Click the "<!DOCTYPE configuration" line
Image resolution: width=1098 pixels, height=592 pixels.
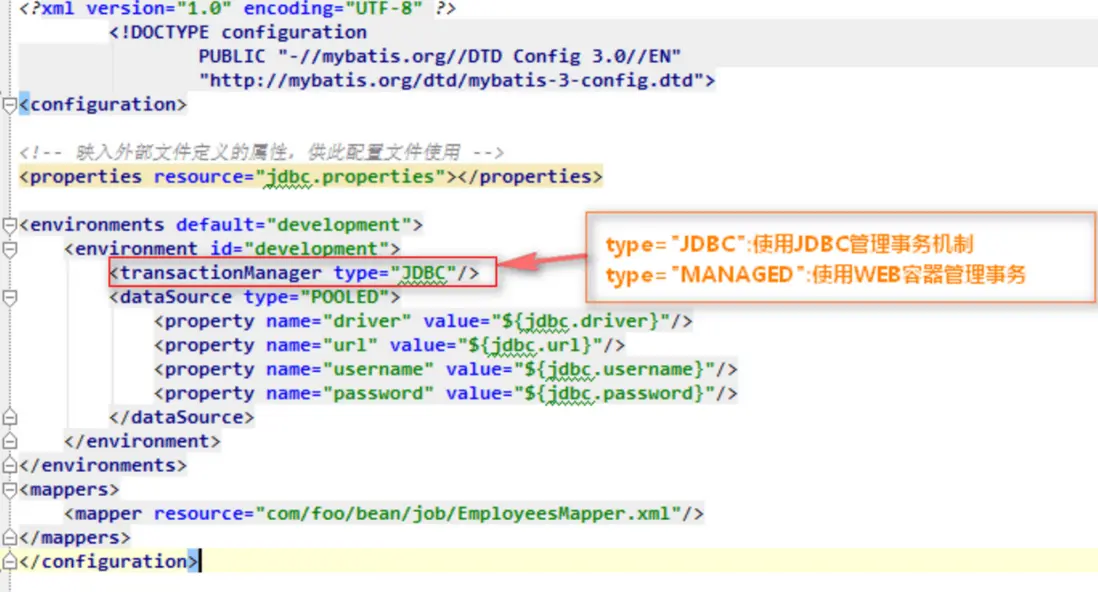pyautogui.click(x=238, y=32)
